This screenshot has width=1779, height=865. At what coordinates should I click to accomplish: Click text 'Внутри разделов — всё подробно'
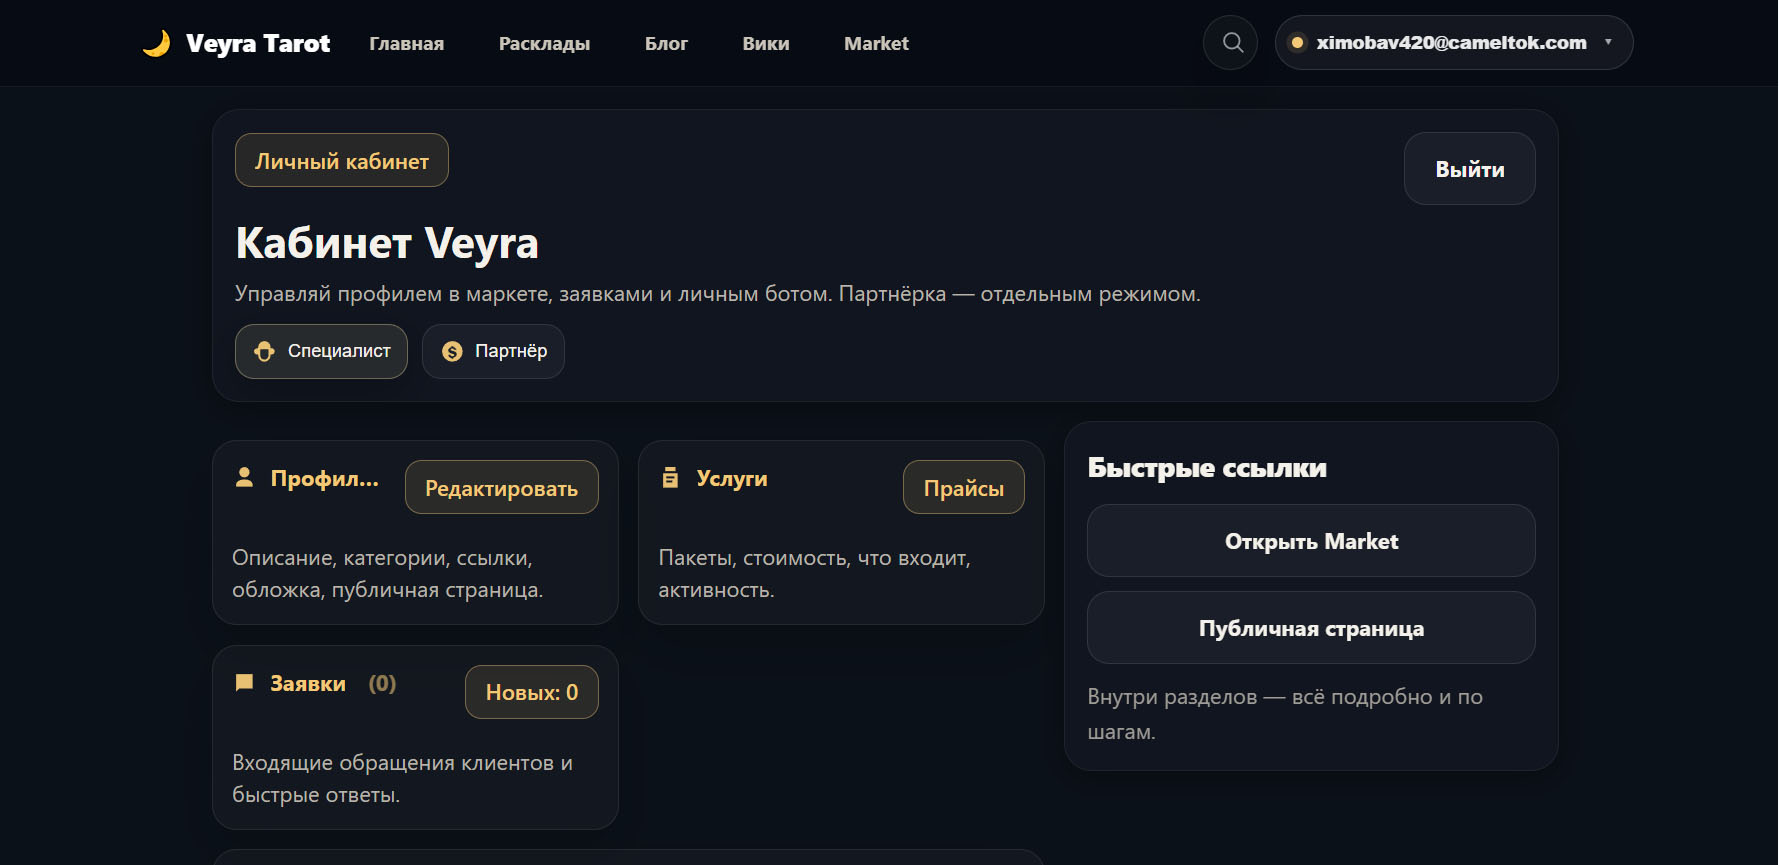tap(1260, 697)
